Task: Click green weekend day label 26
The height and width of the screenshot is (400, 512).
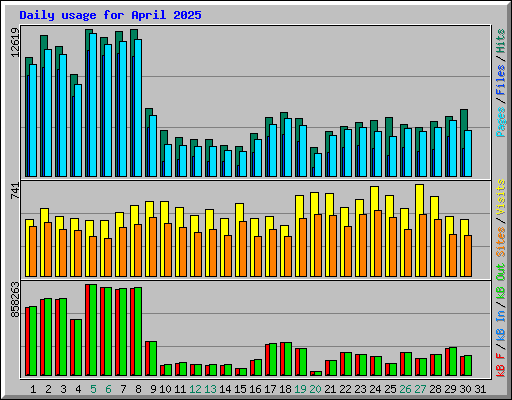Action: pos(405,389)
